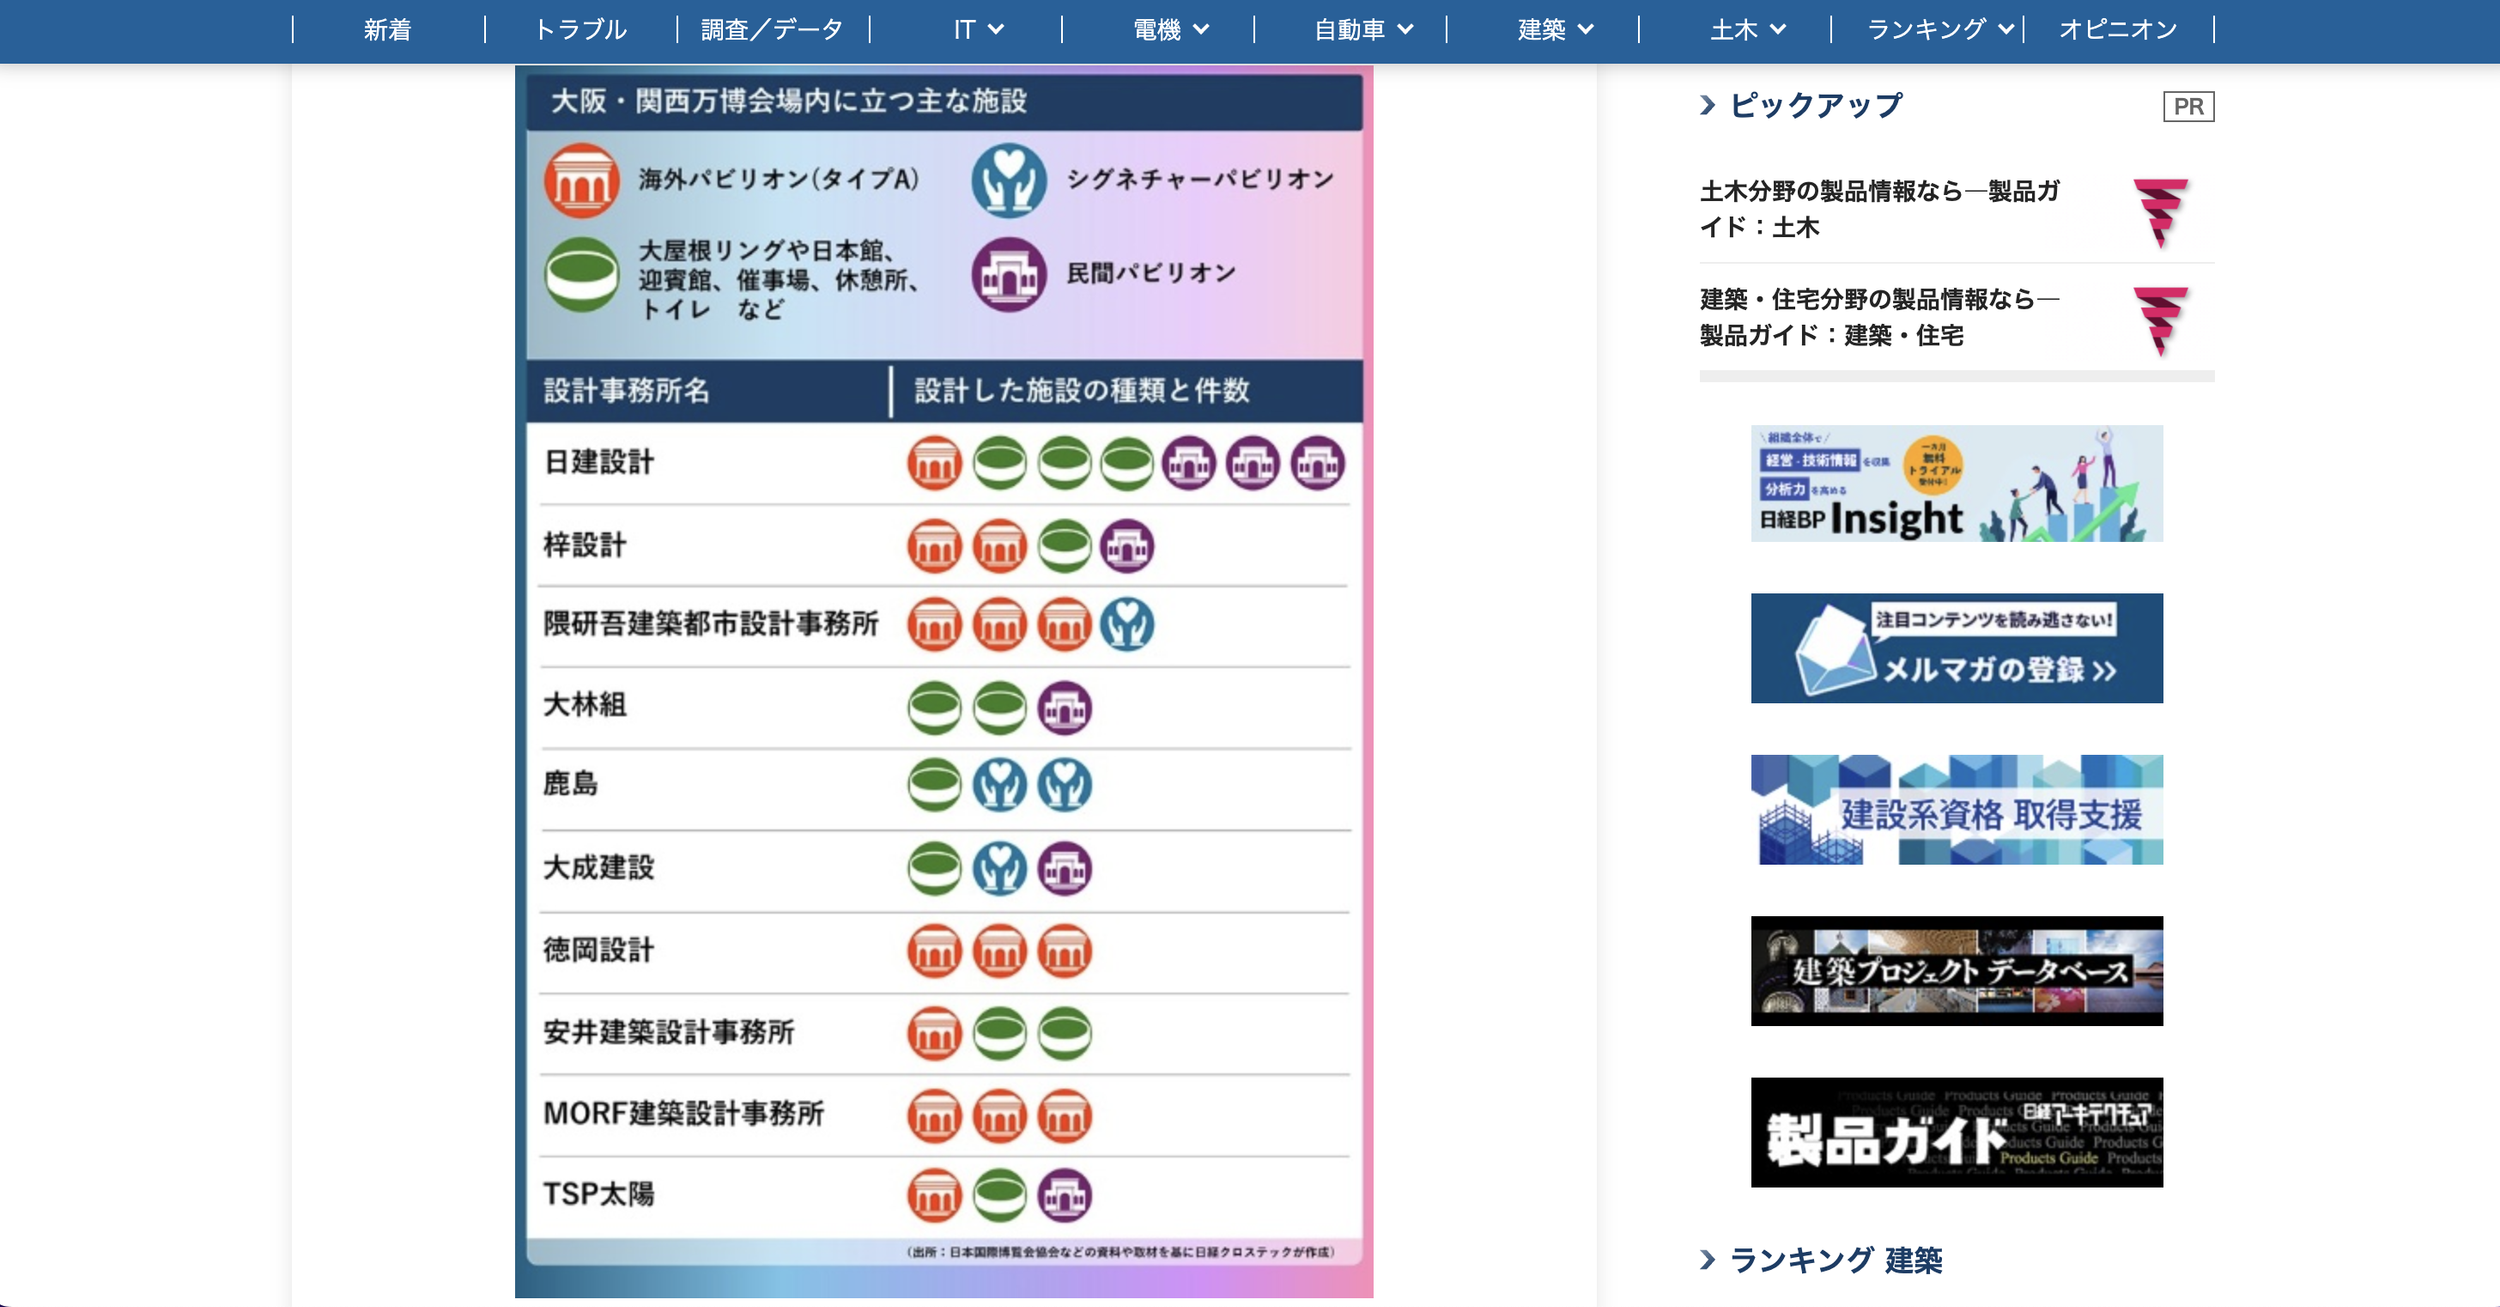Click the シグネチャーパビリオン legend icon

click(x=1009, y=181)
